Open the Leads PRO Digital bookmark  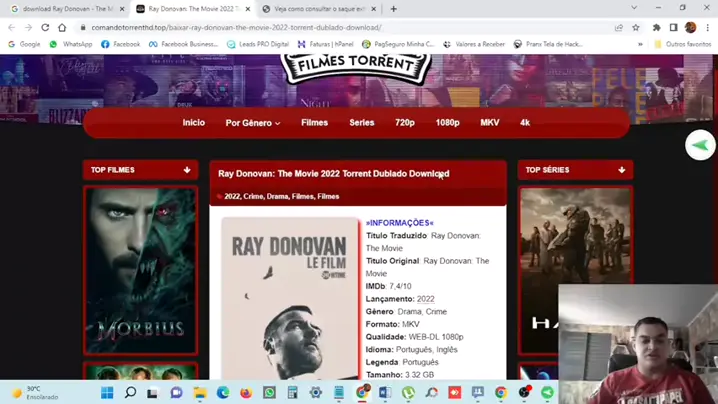pos(258,44)
